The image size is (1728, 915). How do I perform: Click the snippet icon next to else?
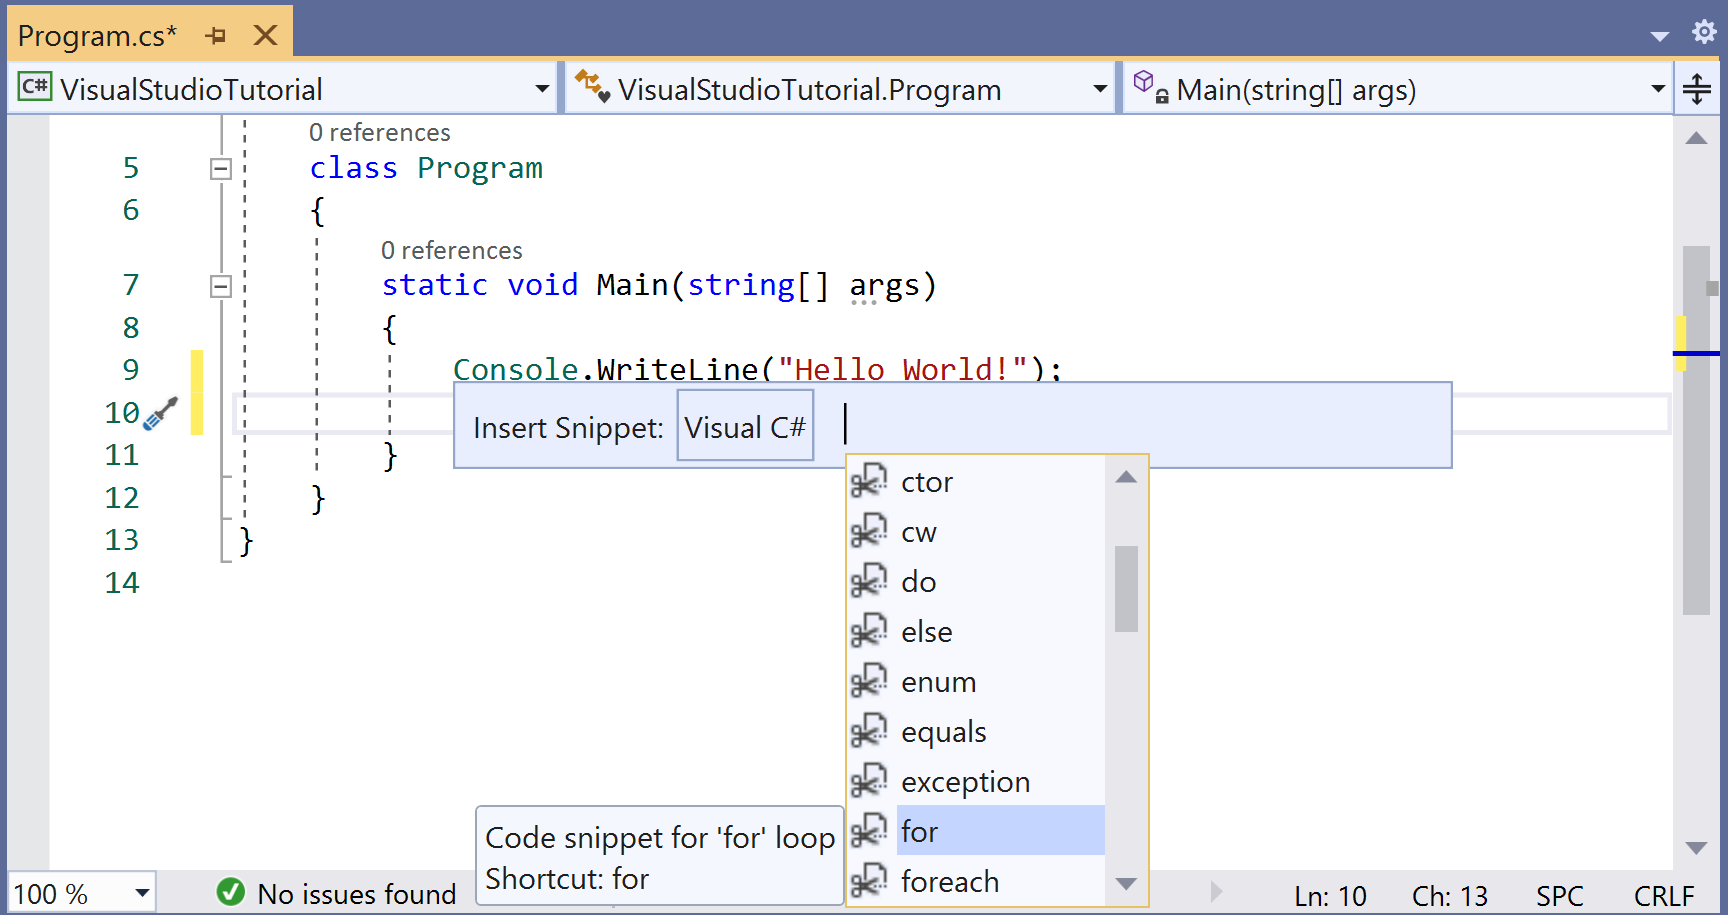(869, 631)
